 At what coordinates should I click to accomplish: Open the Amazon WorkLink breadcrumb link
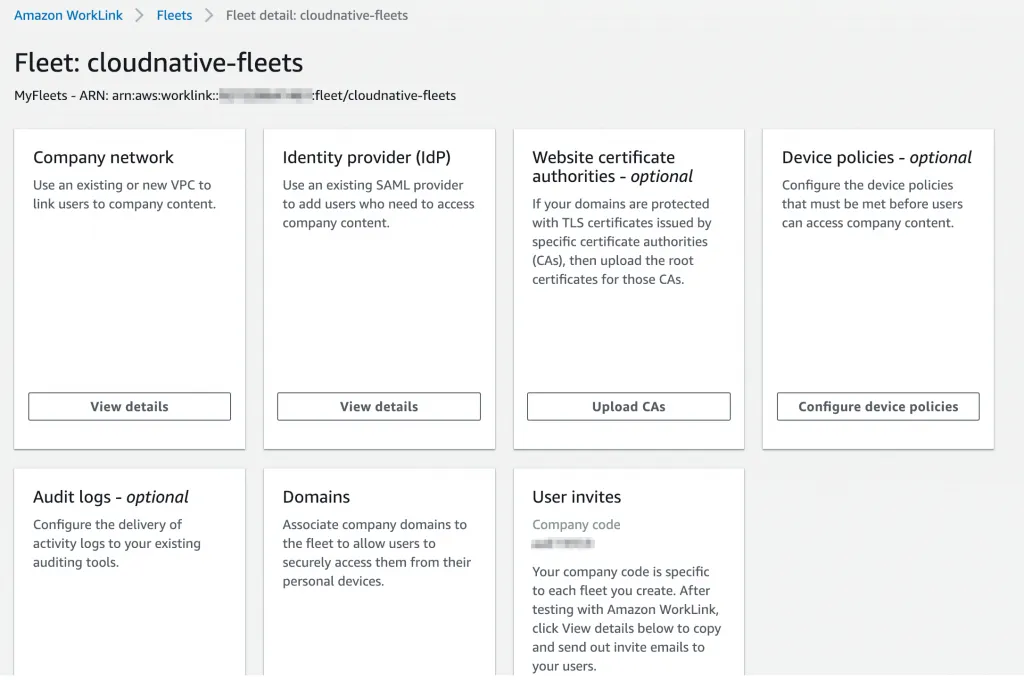(67, 16)
